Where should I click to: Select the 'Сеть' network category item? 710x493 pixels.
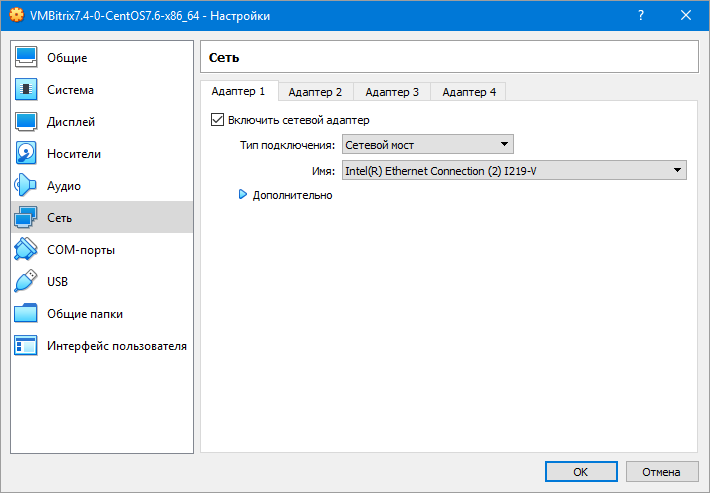point(60,218)
